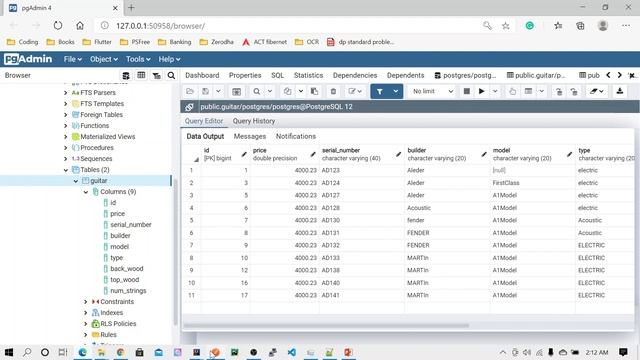The width and height of the screenshot is (640, 360).
Task: Open the Edit pencil dropdown button
Action: coord(355,91)
